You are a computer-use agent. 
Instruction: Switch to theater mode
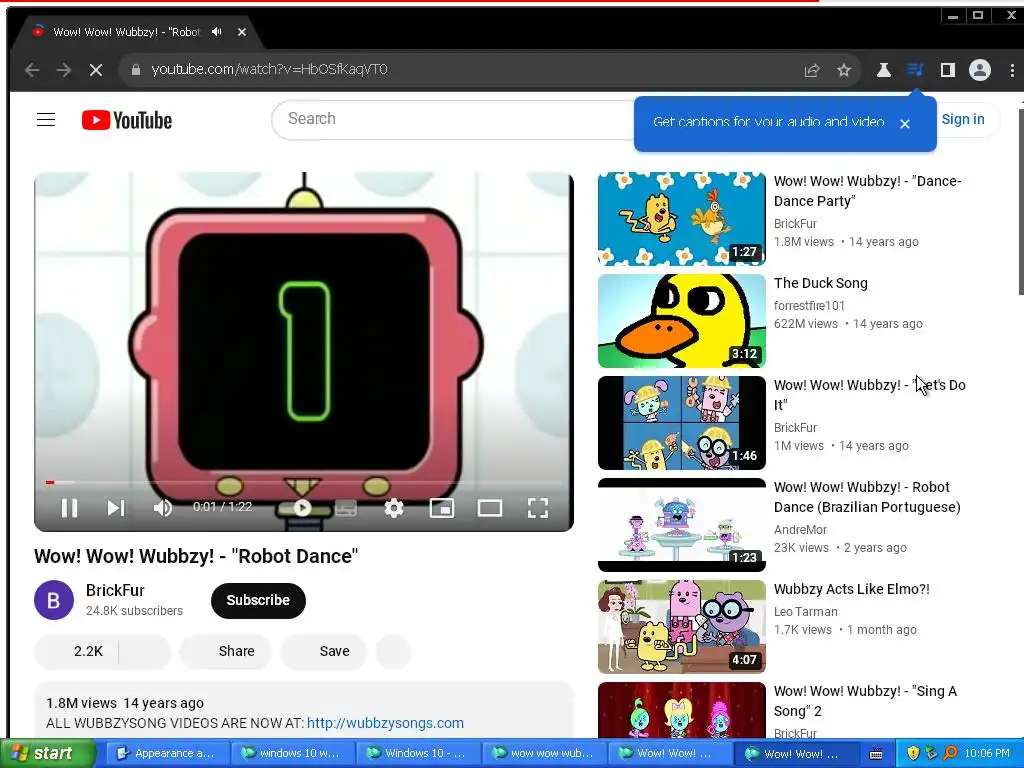coord(490,508)
